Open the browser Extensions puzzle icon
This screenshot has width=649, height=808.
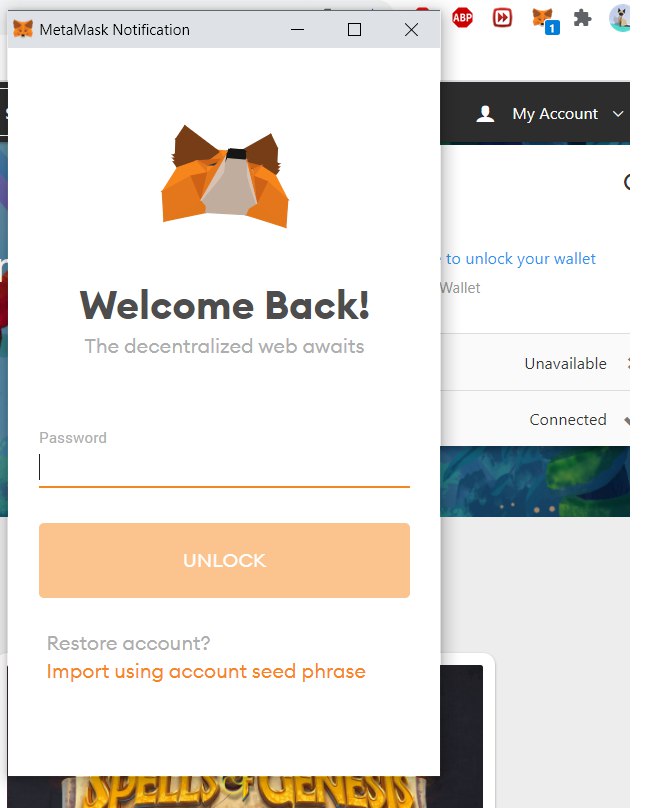(x=583, y=19)
